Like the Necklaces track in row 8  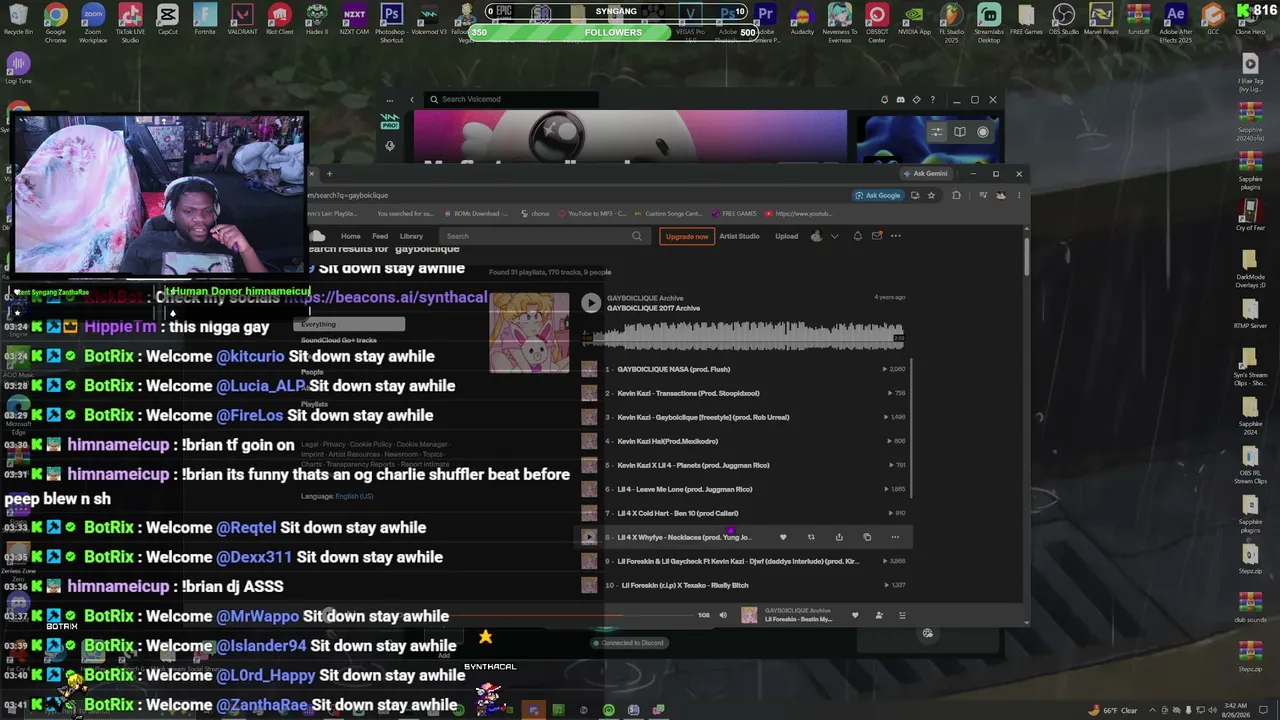click(783, 537)
